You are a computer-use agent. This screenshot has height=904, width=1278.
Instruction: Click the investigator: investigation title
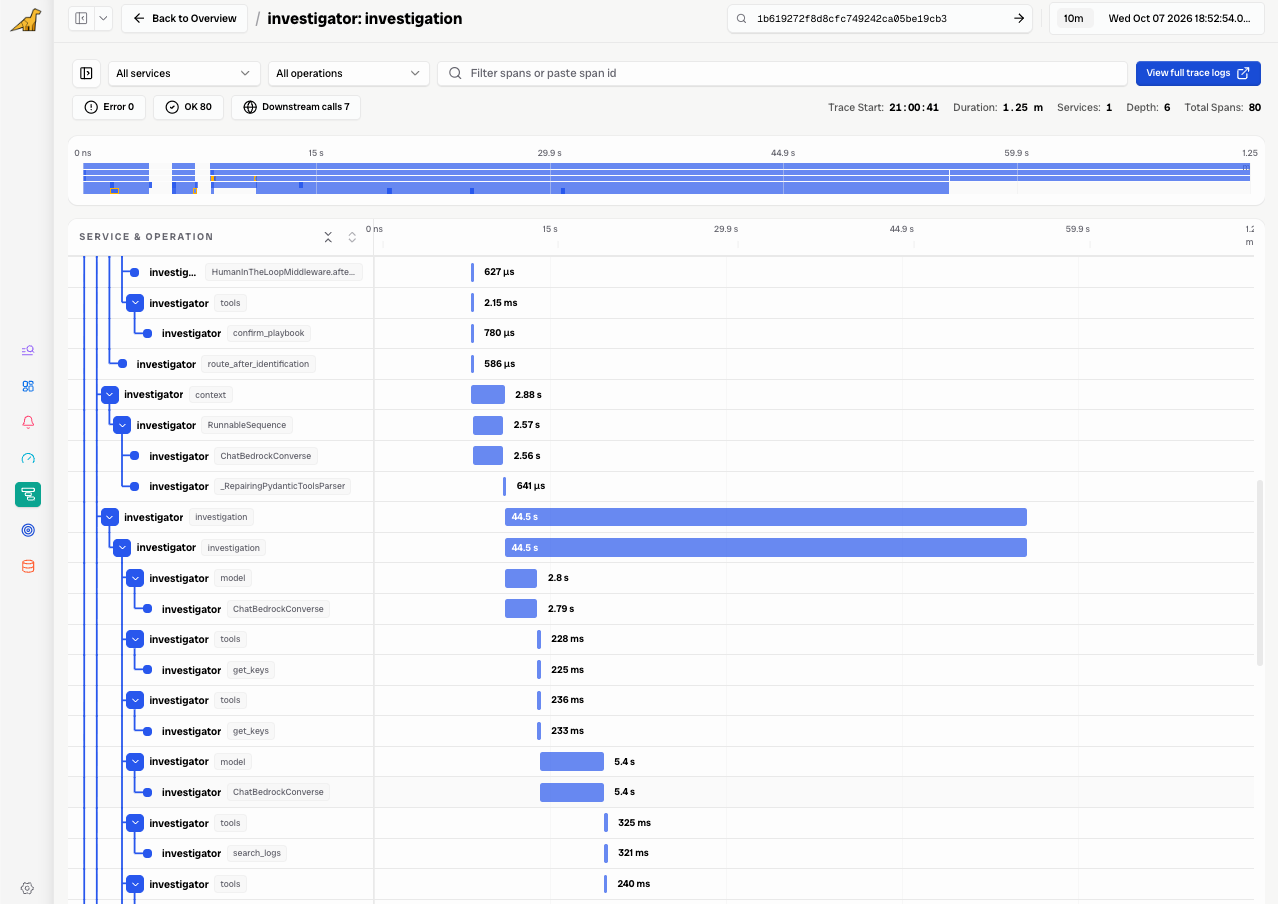365,18
